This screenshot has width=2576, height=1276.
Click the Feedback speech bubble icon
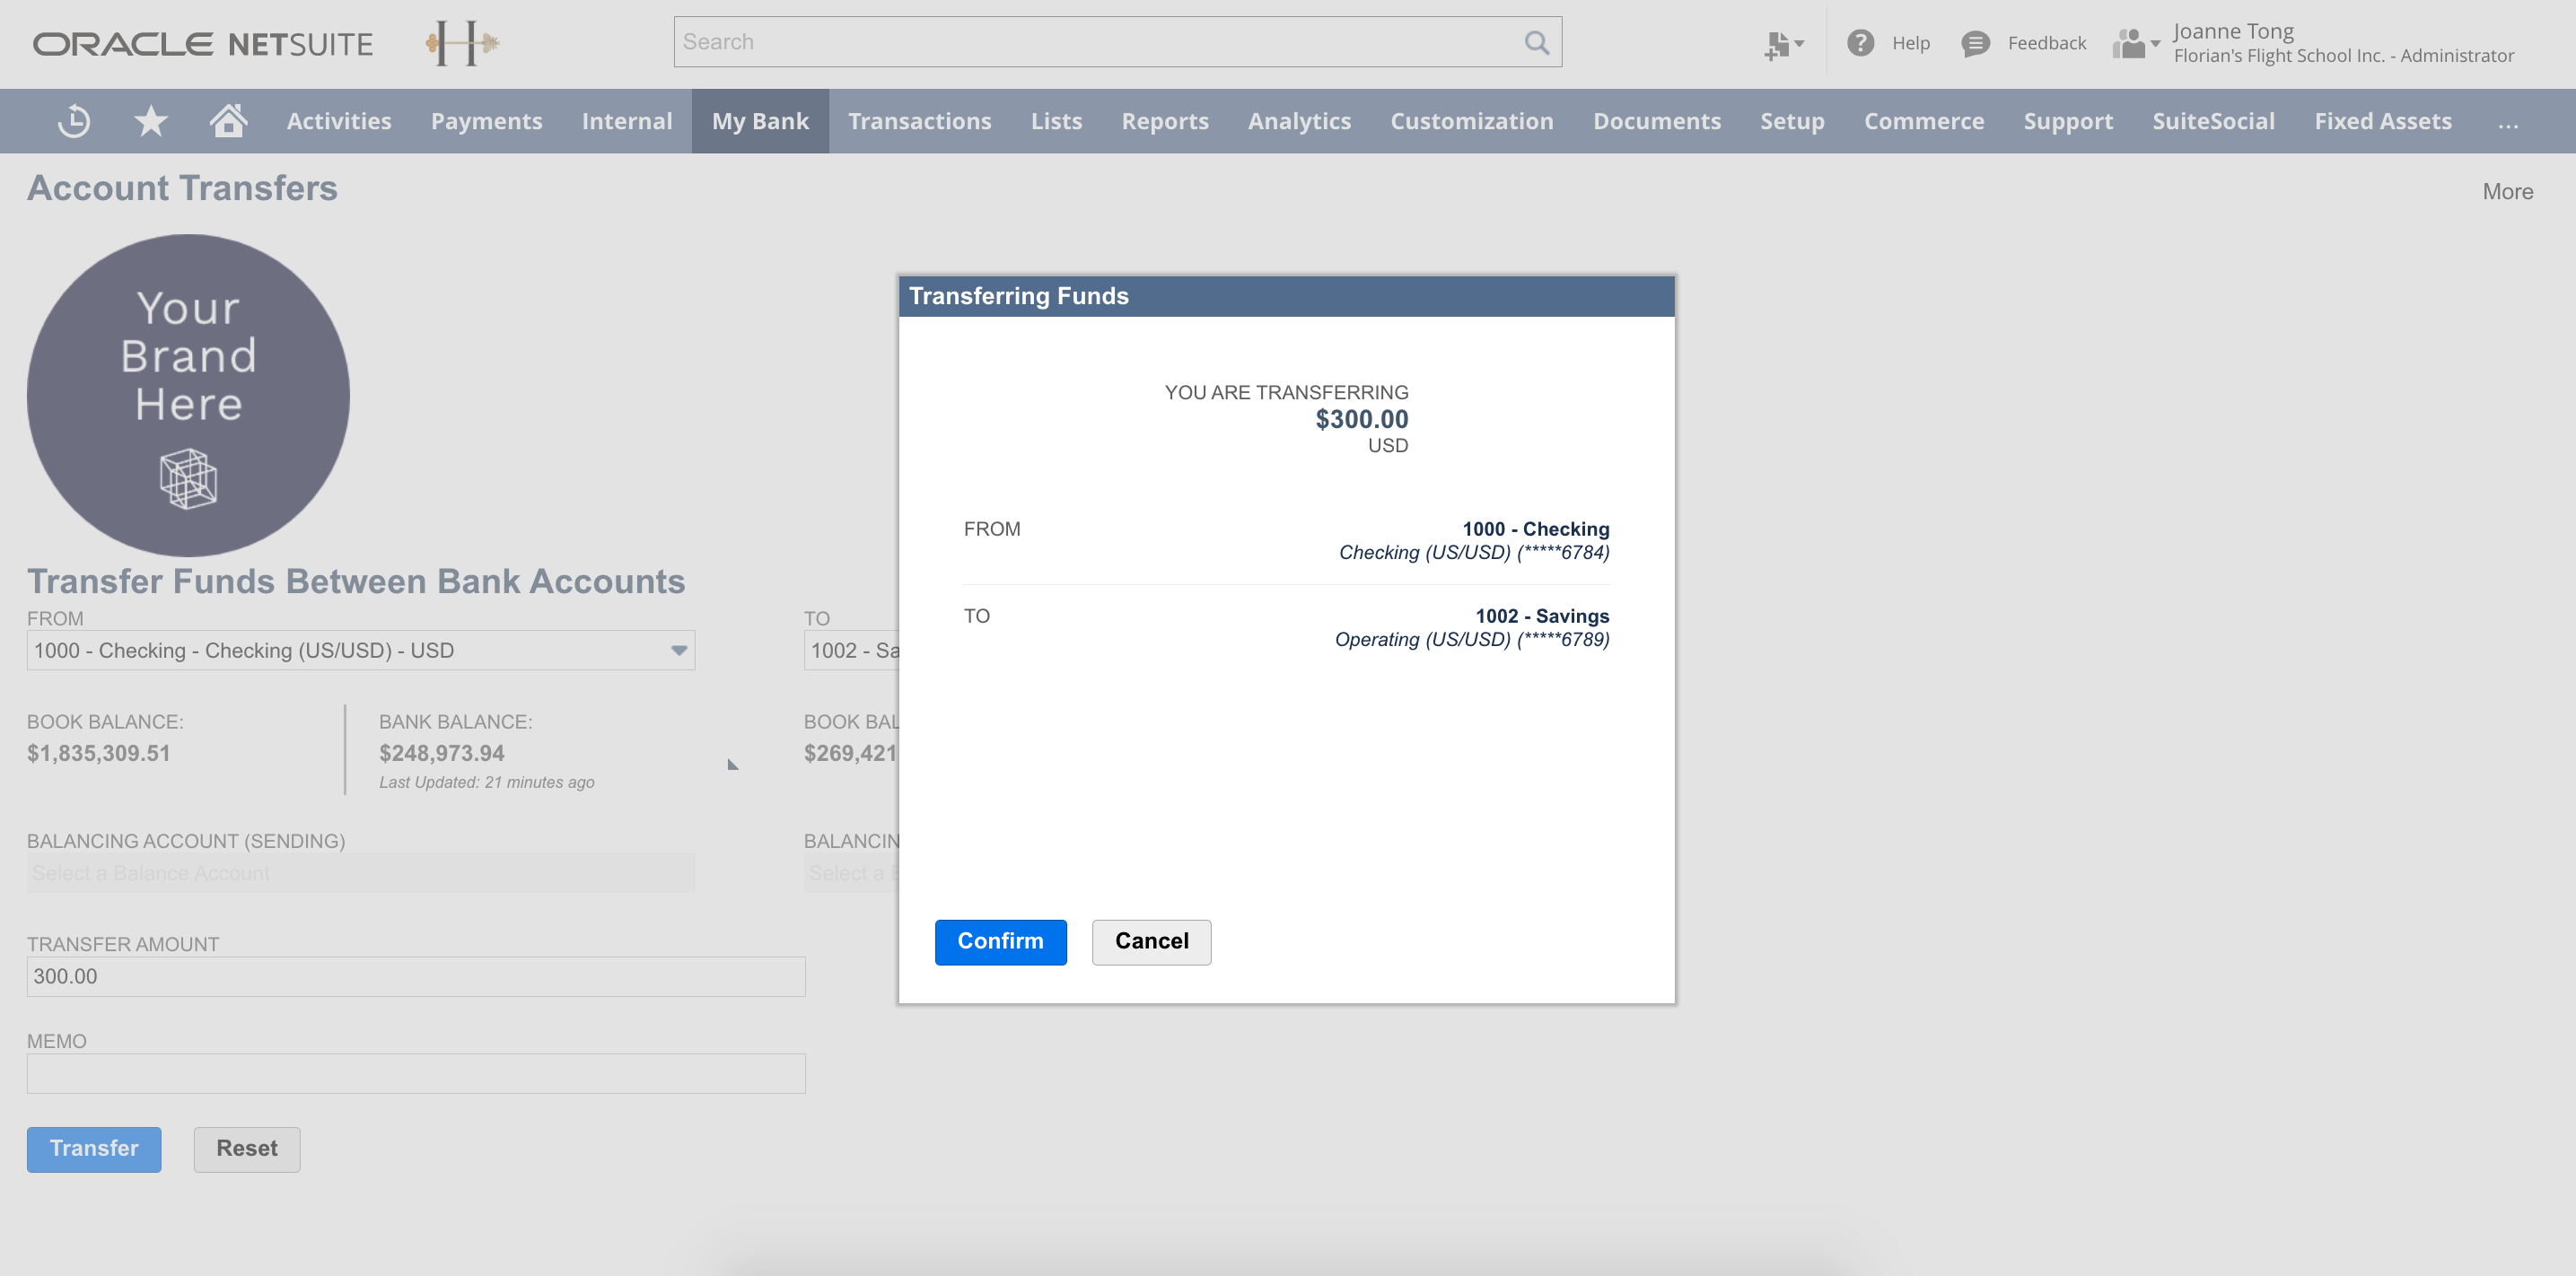[x=1975, y=43]
